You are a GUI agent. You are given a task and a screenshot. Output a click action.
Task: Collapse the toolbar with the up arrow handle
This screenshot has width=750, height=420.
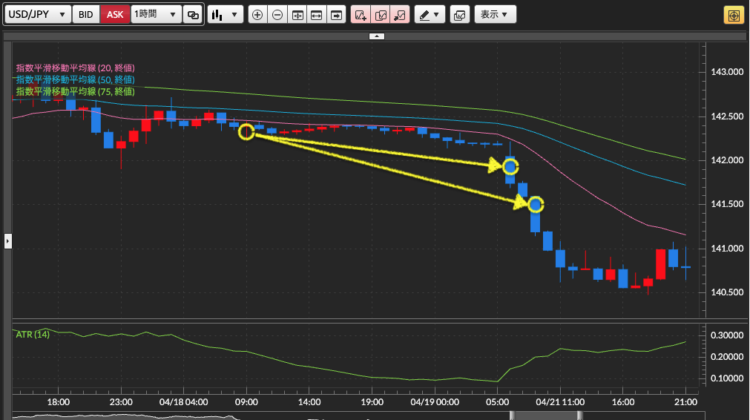(x=376, y=36)
